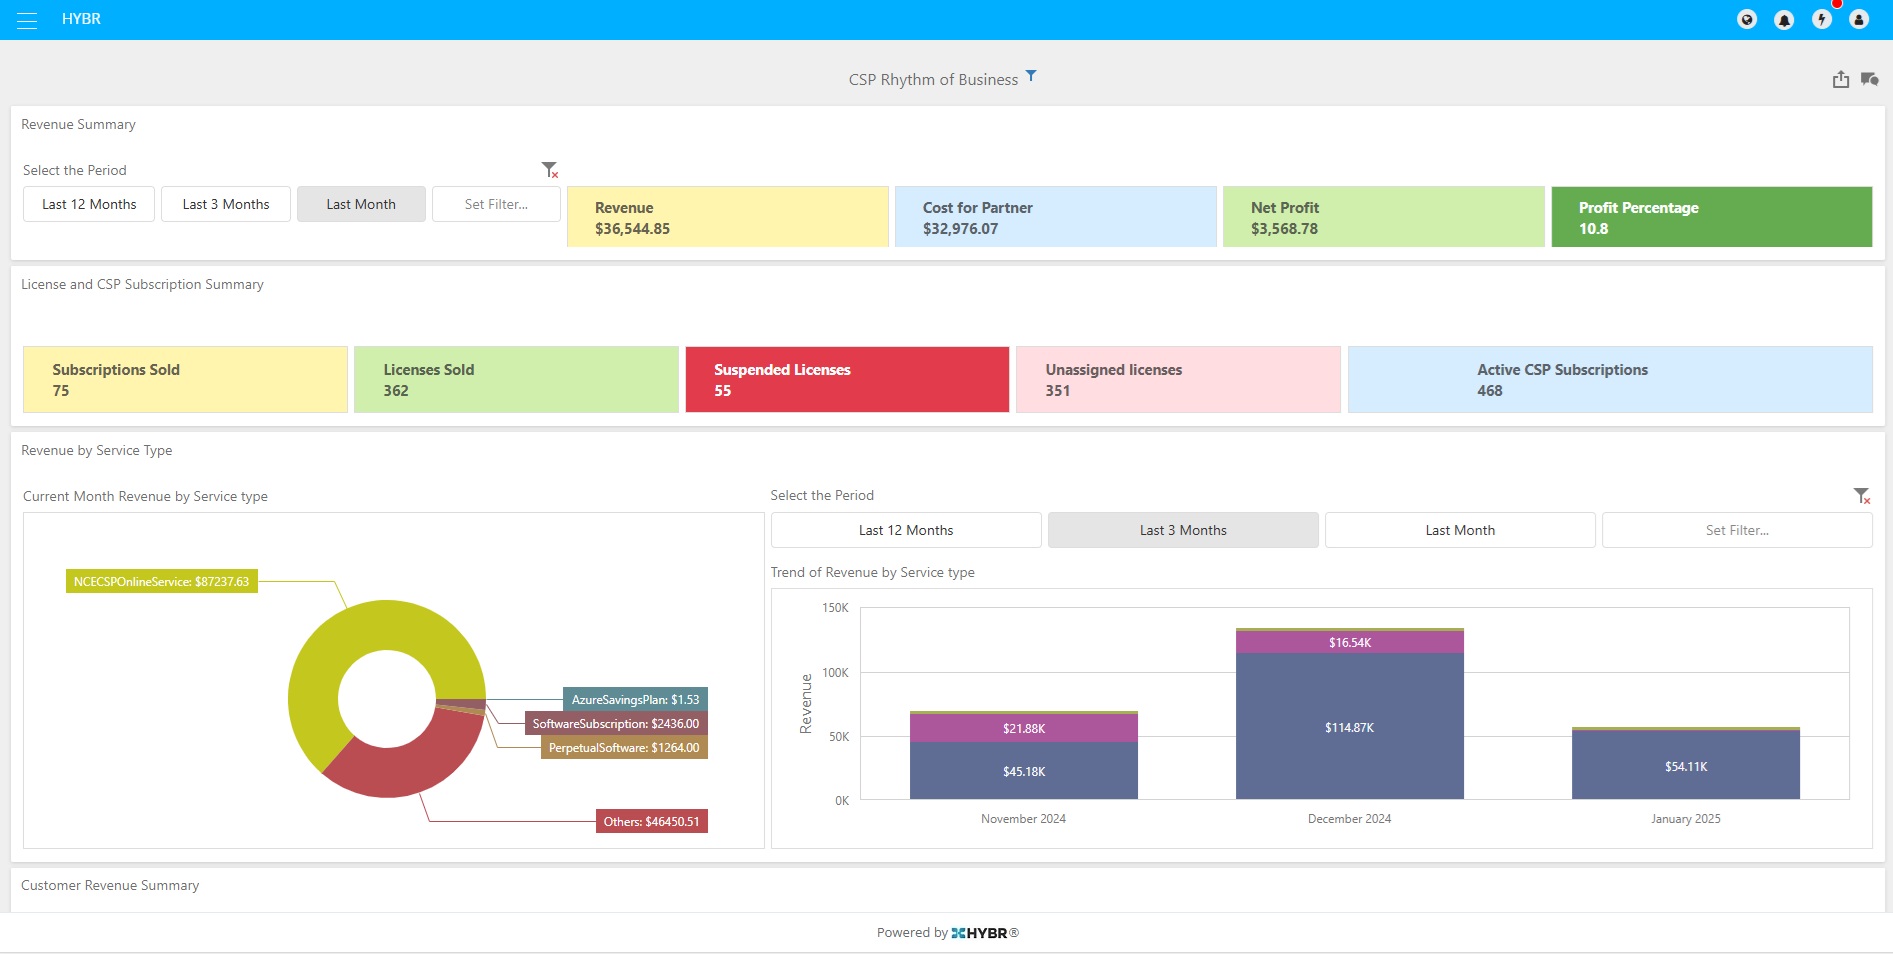
Task: Clear the Revenue Summary filter
Action: [x=548, y=168]
